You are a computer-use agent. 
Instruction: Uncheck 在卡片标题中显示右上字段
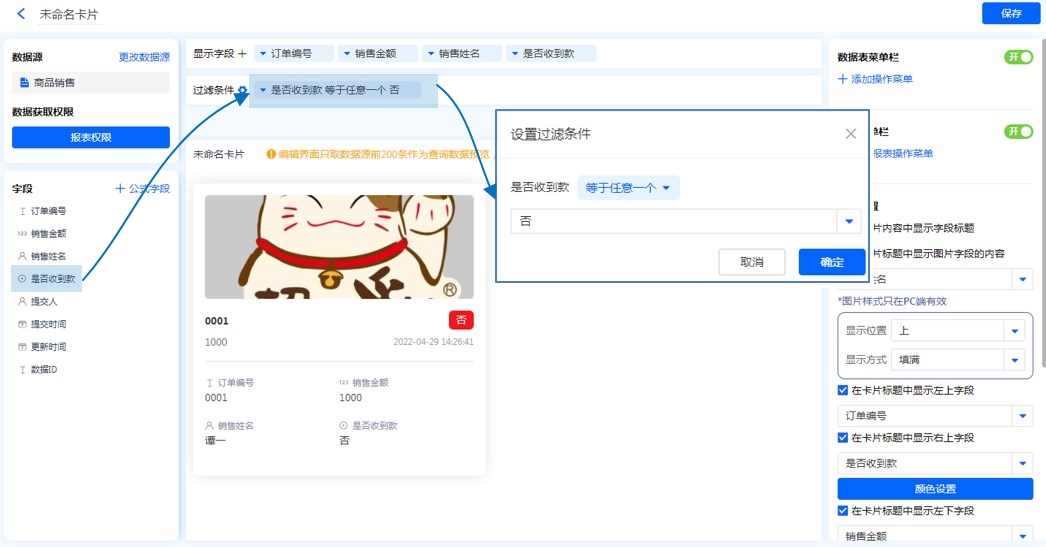843,438
